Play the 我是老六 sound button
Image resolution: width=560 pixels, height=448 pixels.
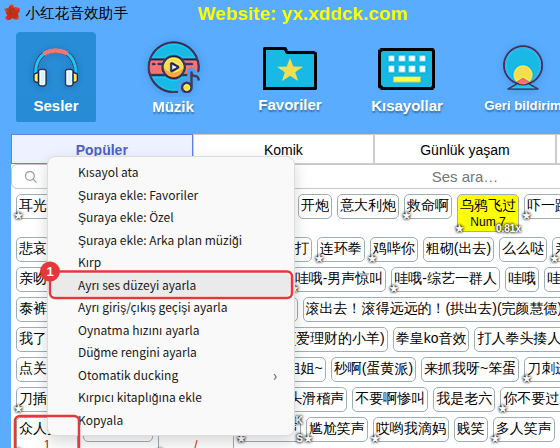[x=464, y=399]
